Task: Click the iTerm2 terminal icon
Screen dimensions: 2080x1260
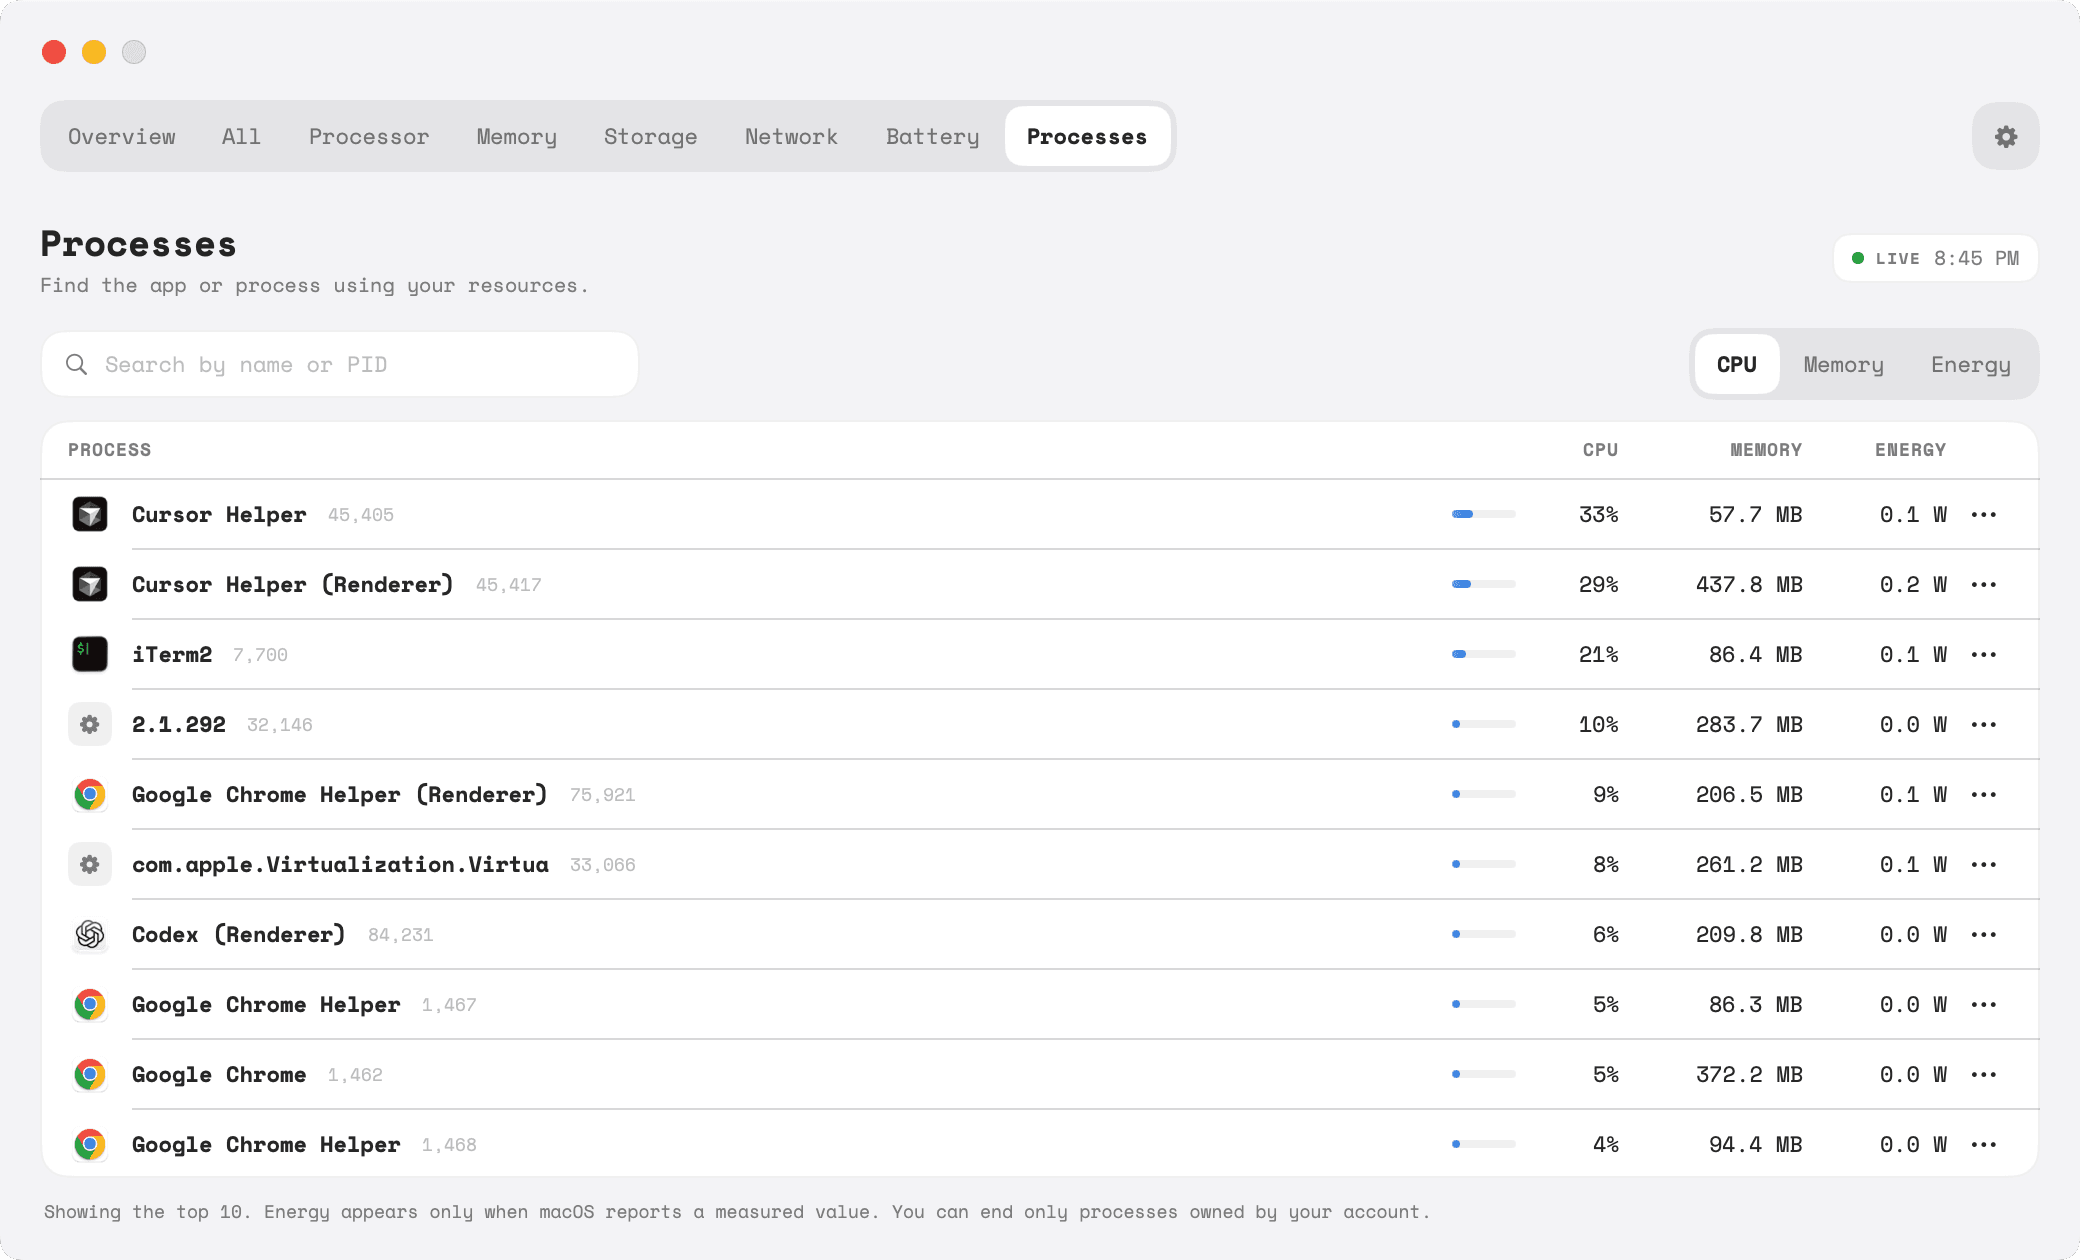Action: tap(90, 654)
